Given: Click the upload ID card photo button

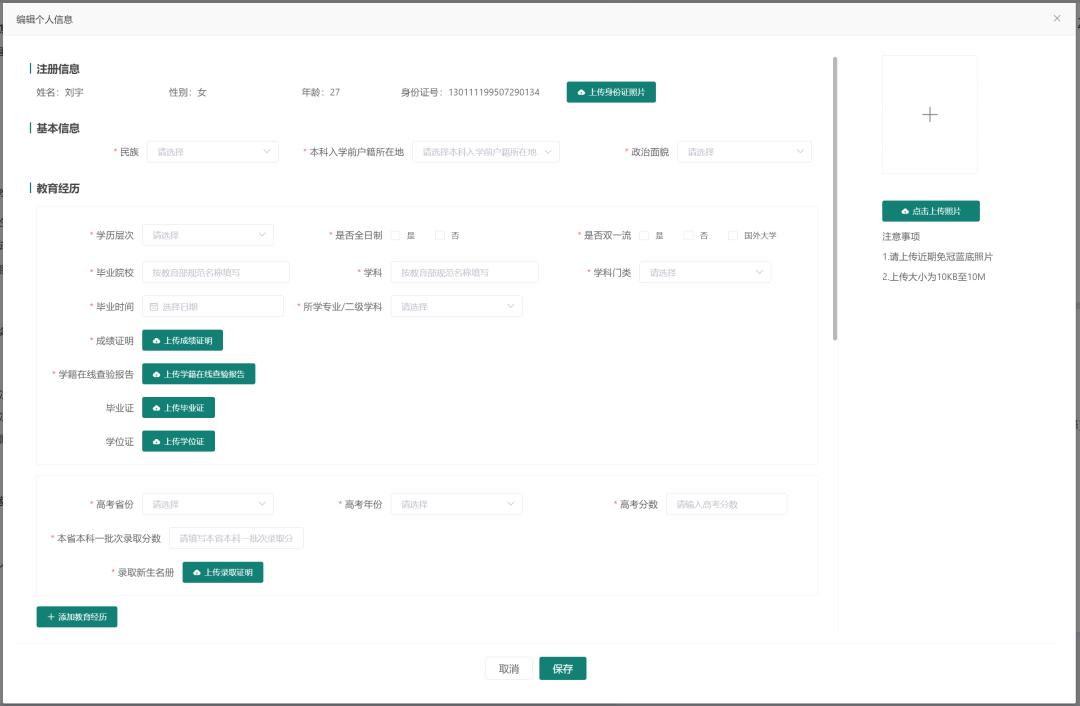Looking at the screenshot, I should click(610, 92).
